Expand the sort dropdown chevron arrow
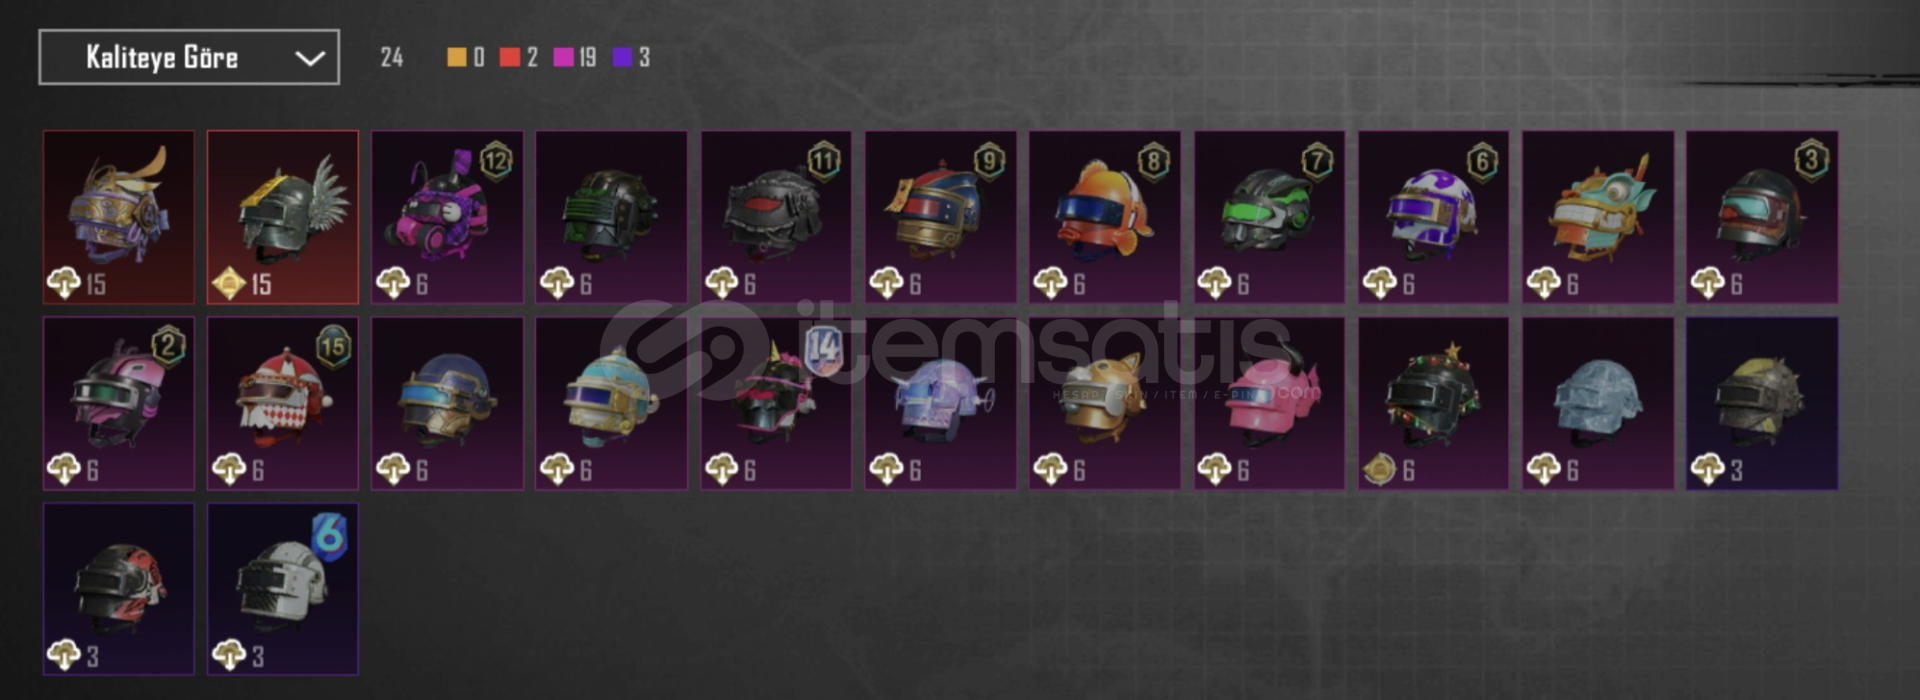1920x700 pixels. pyautogui.click(x=310, y=58)
